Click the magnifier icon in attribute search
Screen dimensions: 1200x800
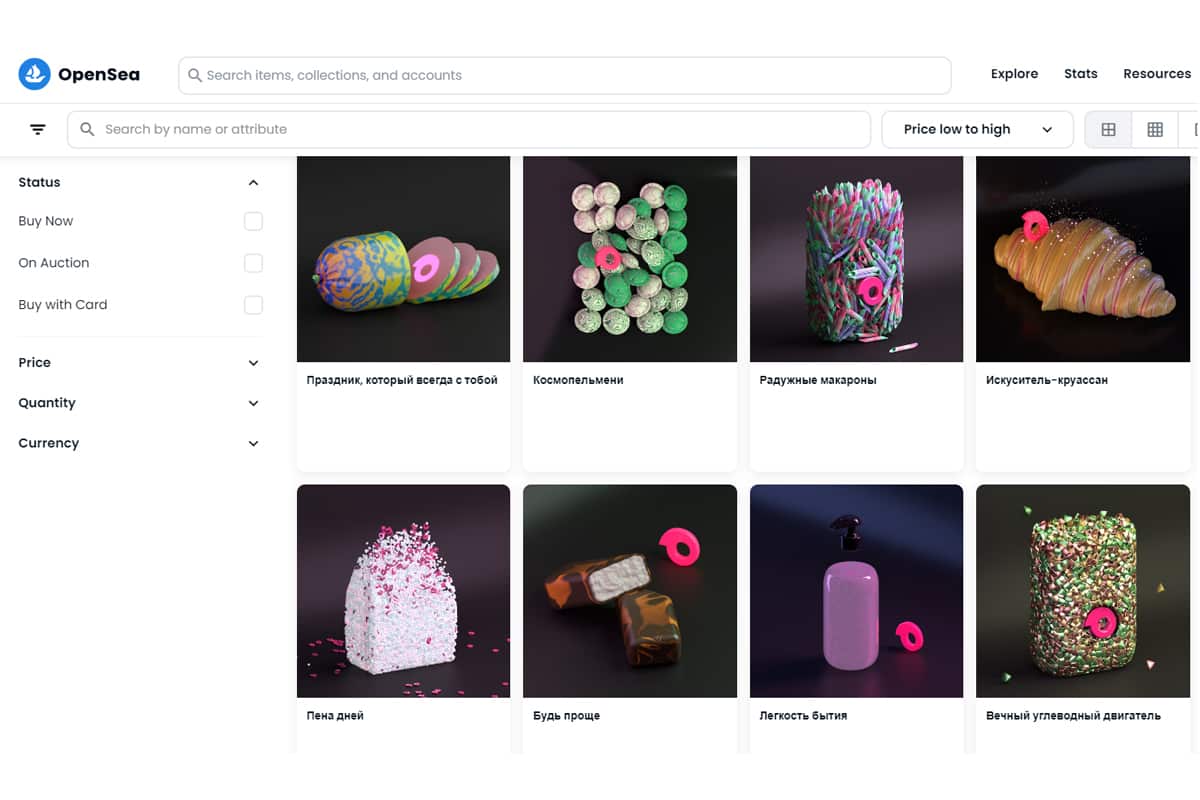[87, 129]
